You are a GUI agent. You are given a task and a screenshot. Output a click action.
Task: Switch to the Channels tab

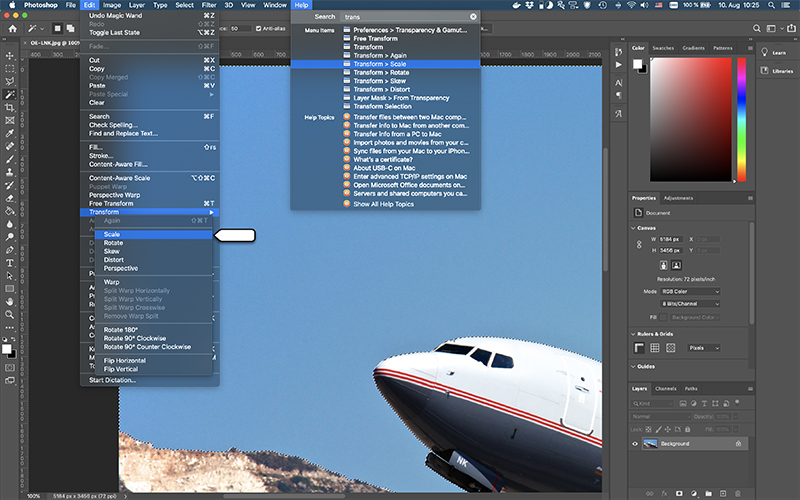coord(665,388)
